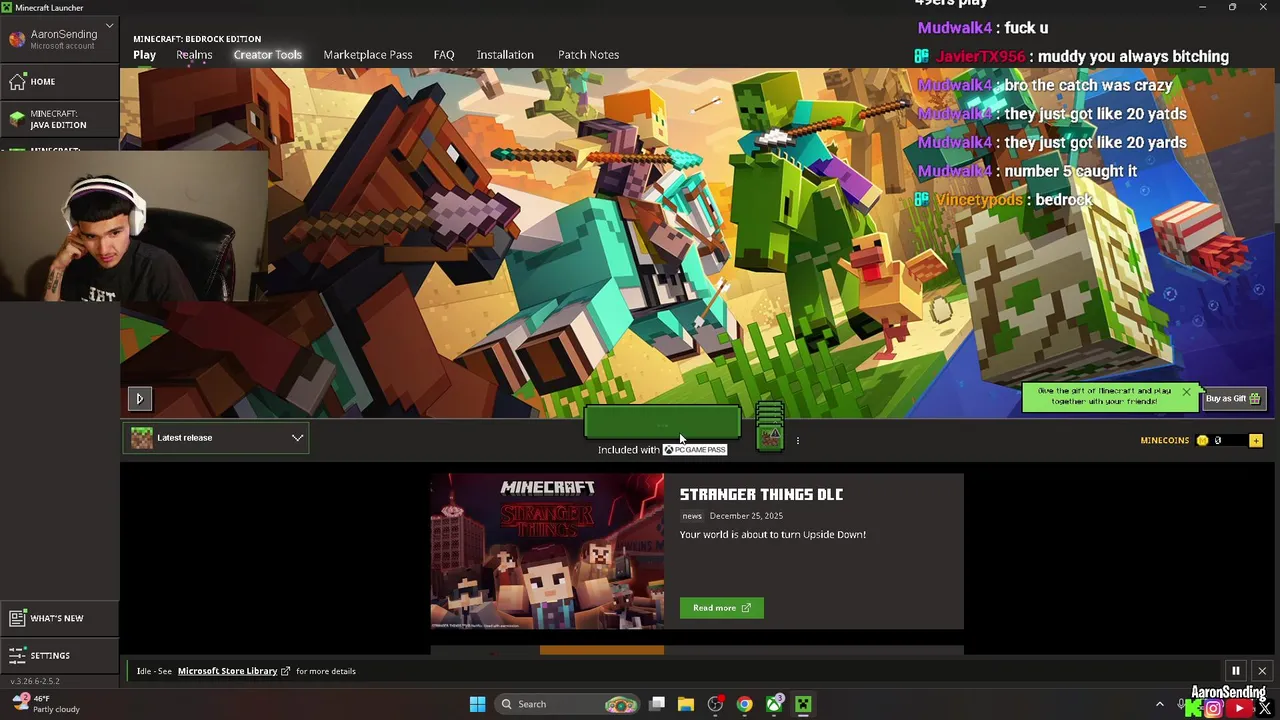Open the three-dot more options menu
The height and width of the screenshot is (720, 1280).
click(x=797, y=440)
